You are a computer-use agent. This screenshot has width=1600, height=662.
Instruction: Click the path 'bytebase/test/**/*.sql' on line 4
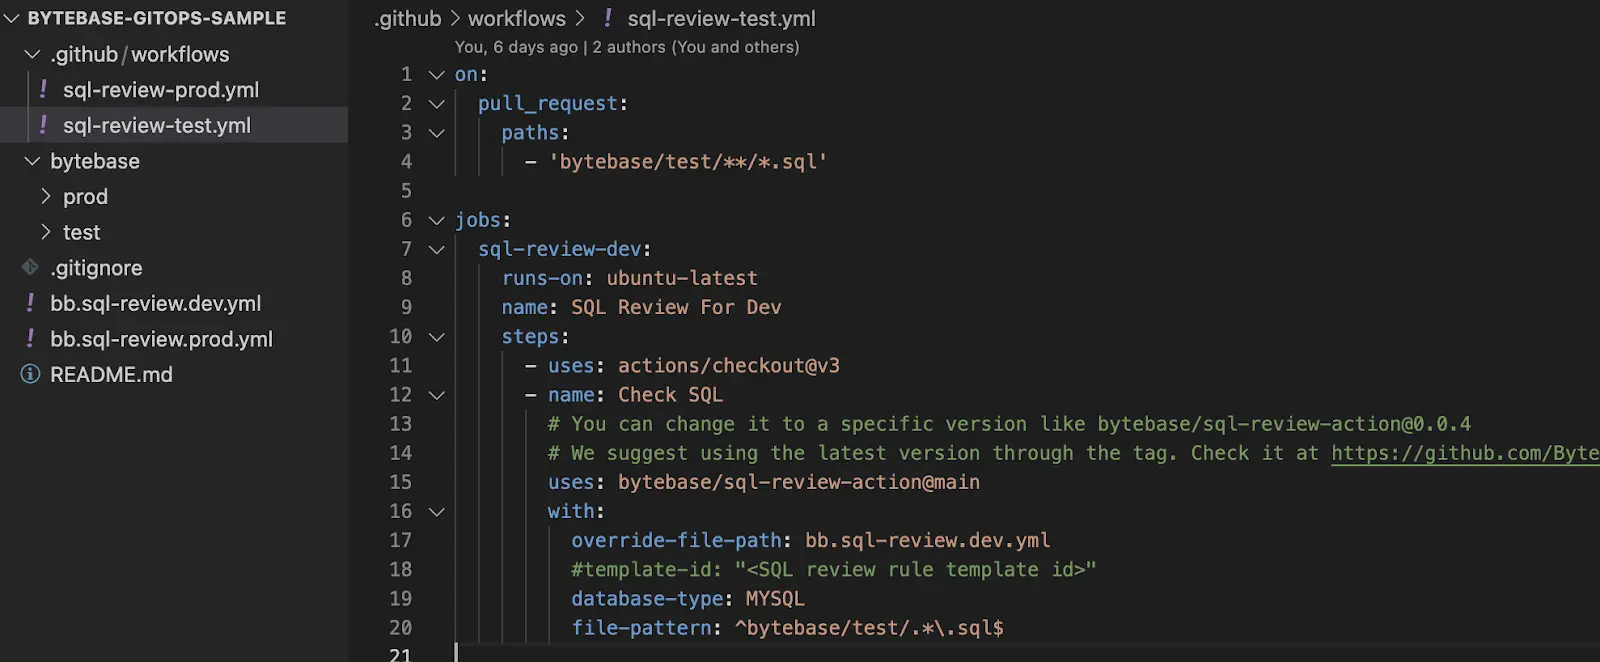click(688, 162)
